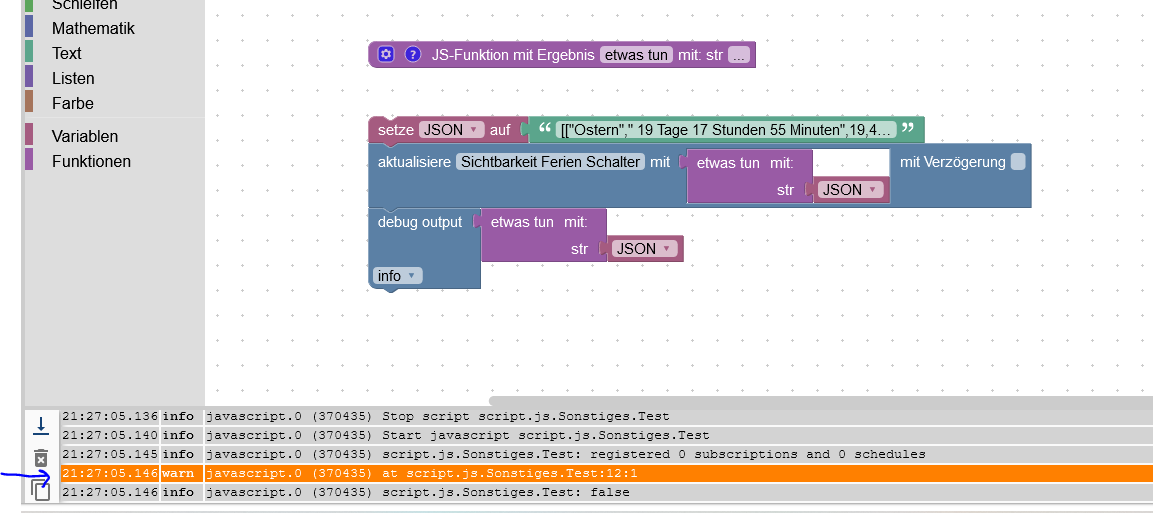
Task: Open the JSON variable dropdown in 'setze' block
Action: (x=451, y=130)
